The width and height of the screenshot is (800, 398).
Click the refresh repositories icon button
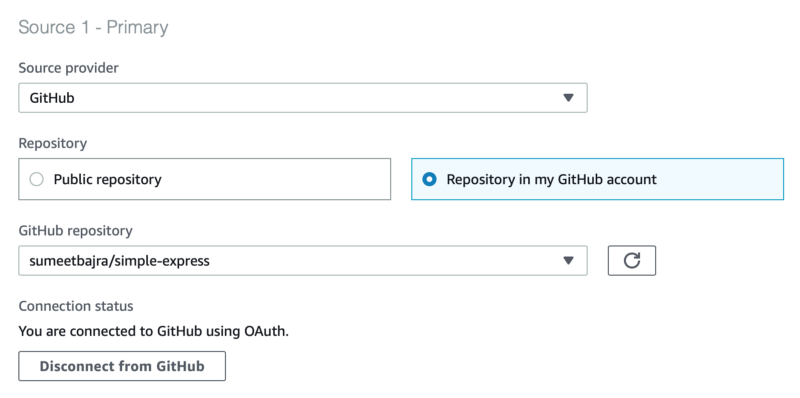point(632,261)
